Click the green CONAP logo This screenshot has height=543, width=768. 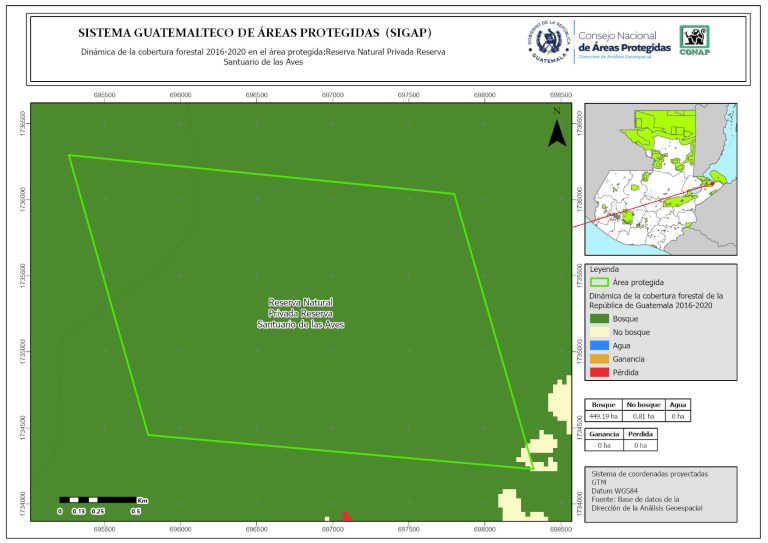click(x=696, y=42)
